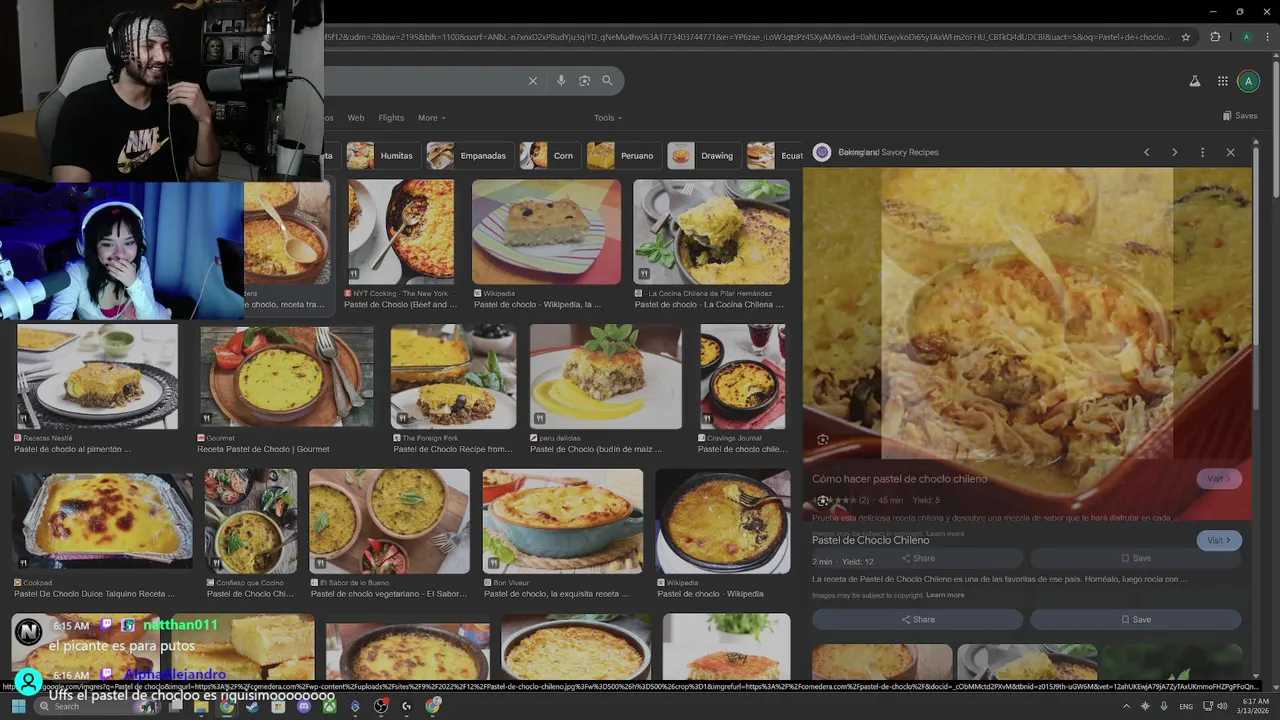Open Discord from taskbar
This screenshot has height=720, width=1280.
[x=304, y=706]
